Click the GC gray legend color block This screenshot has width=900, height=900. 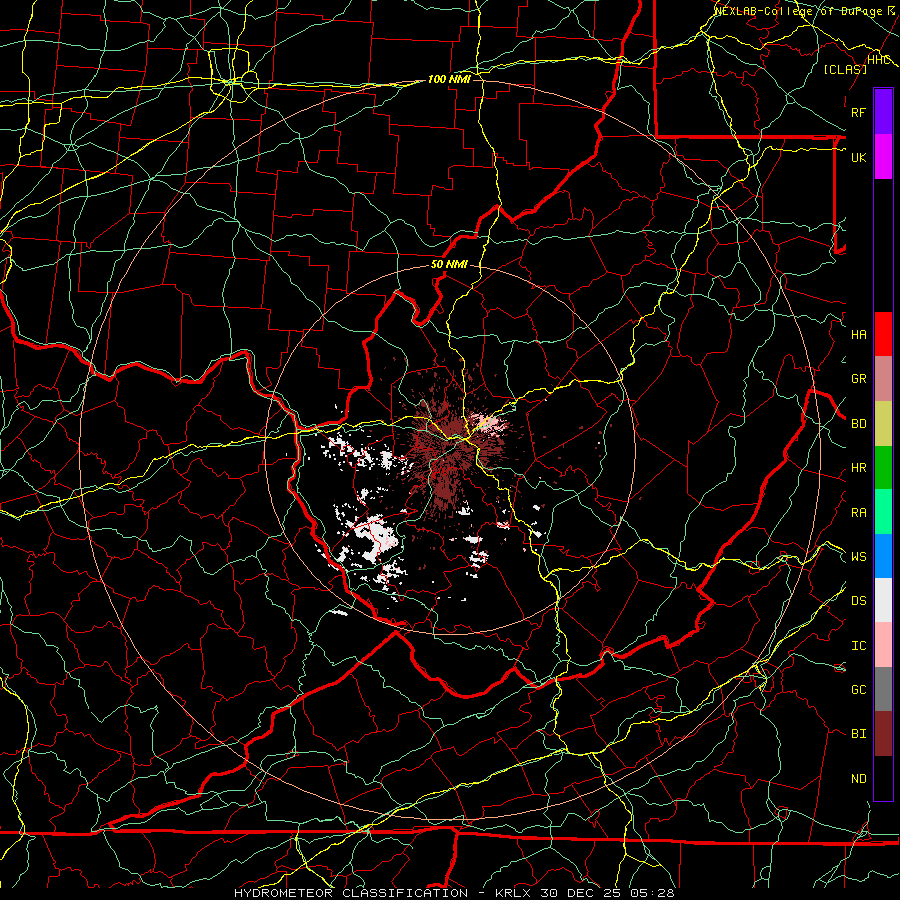(883, 689)
